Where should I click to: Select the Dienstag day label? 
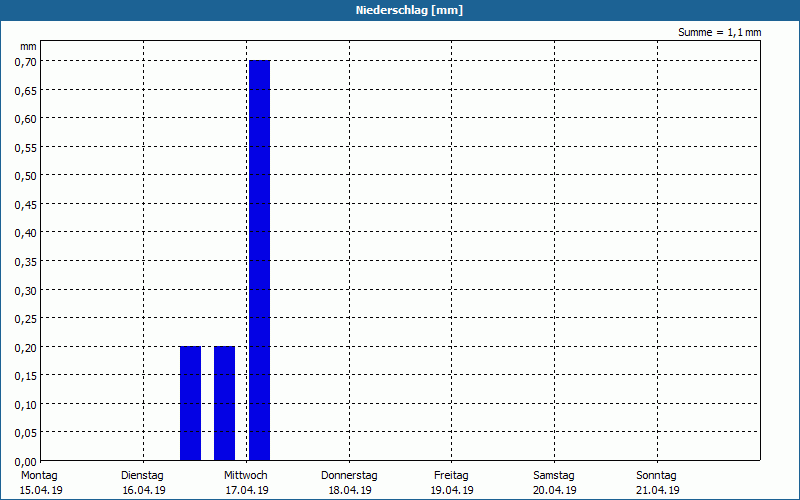(x=142, y=476)
